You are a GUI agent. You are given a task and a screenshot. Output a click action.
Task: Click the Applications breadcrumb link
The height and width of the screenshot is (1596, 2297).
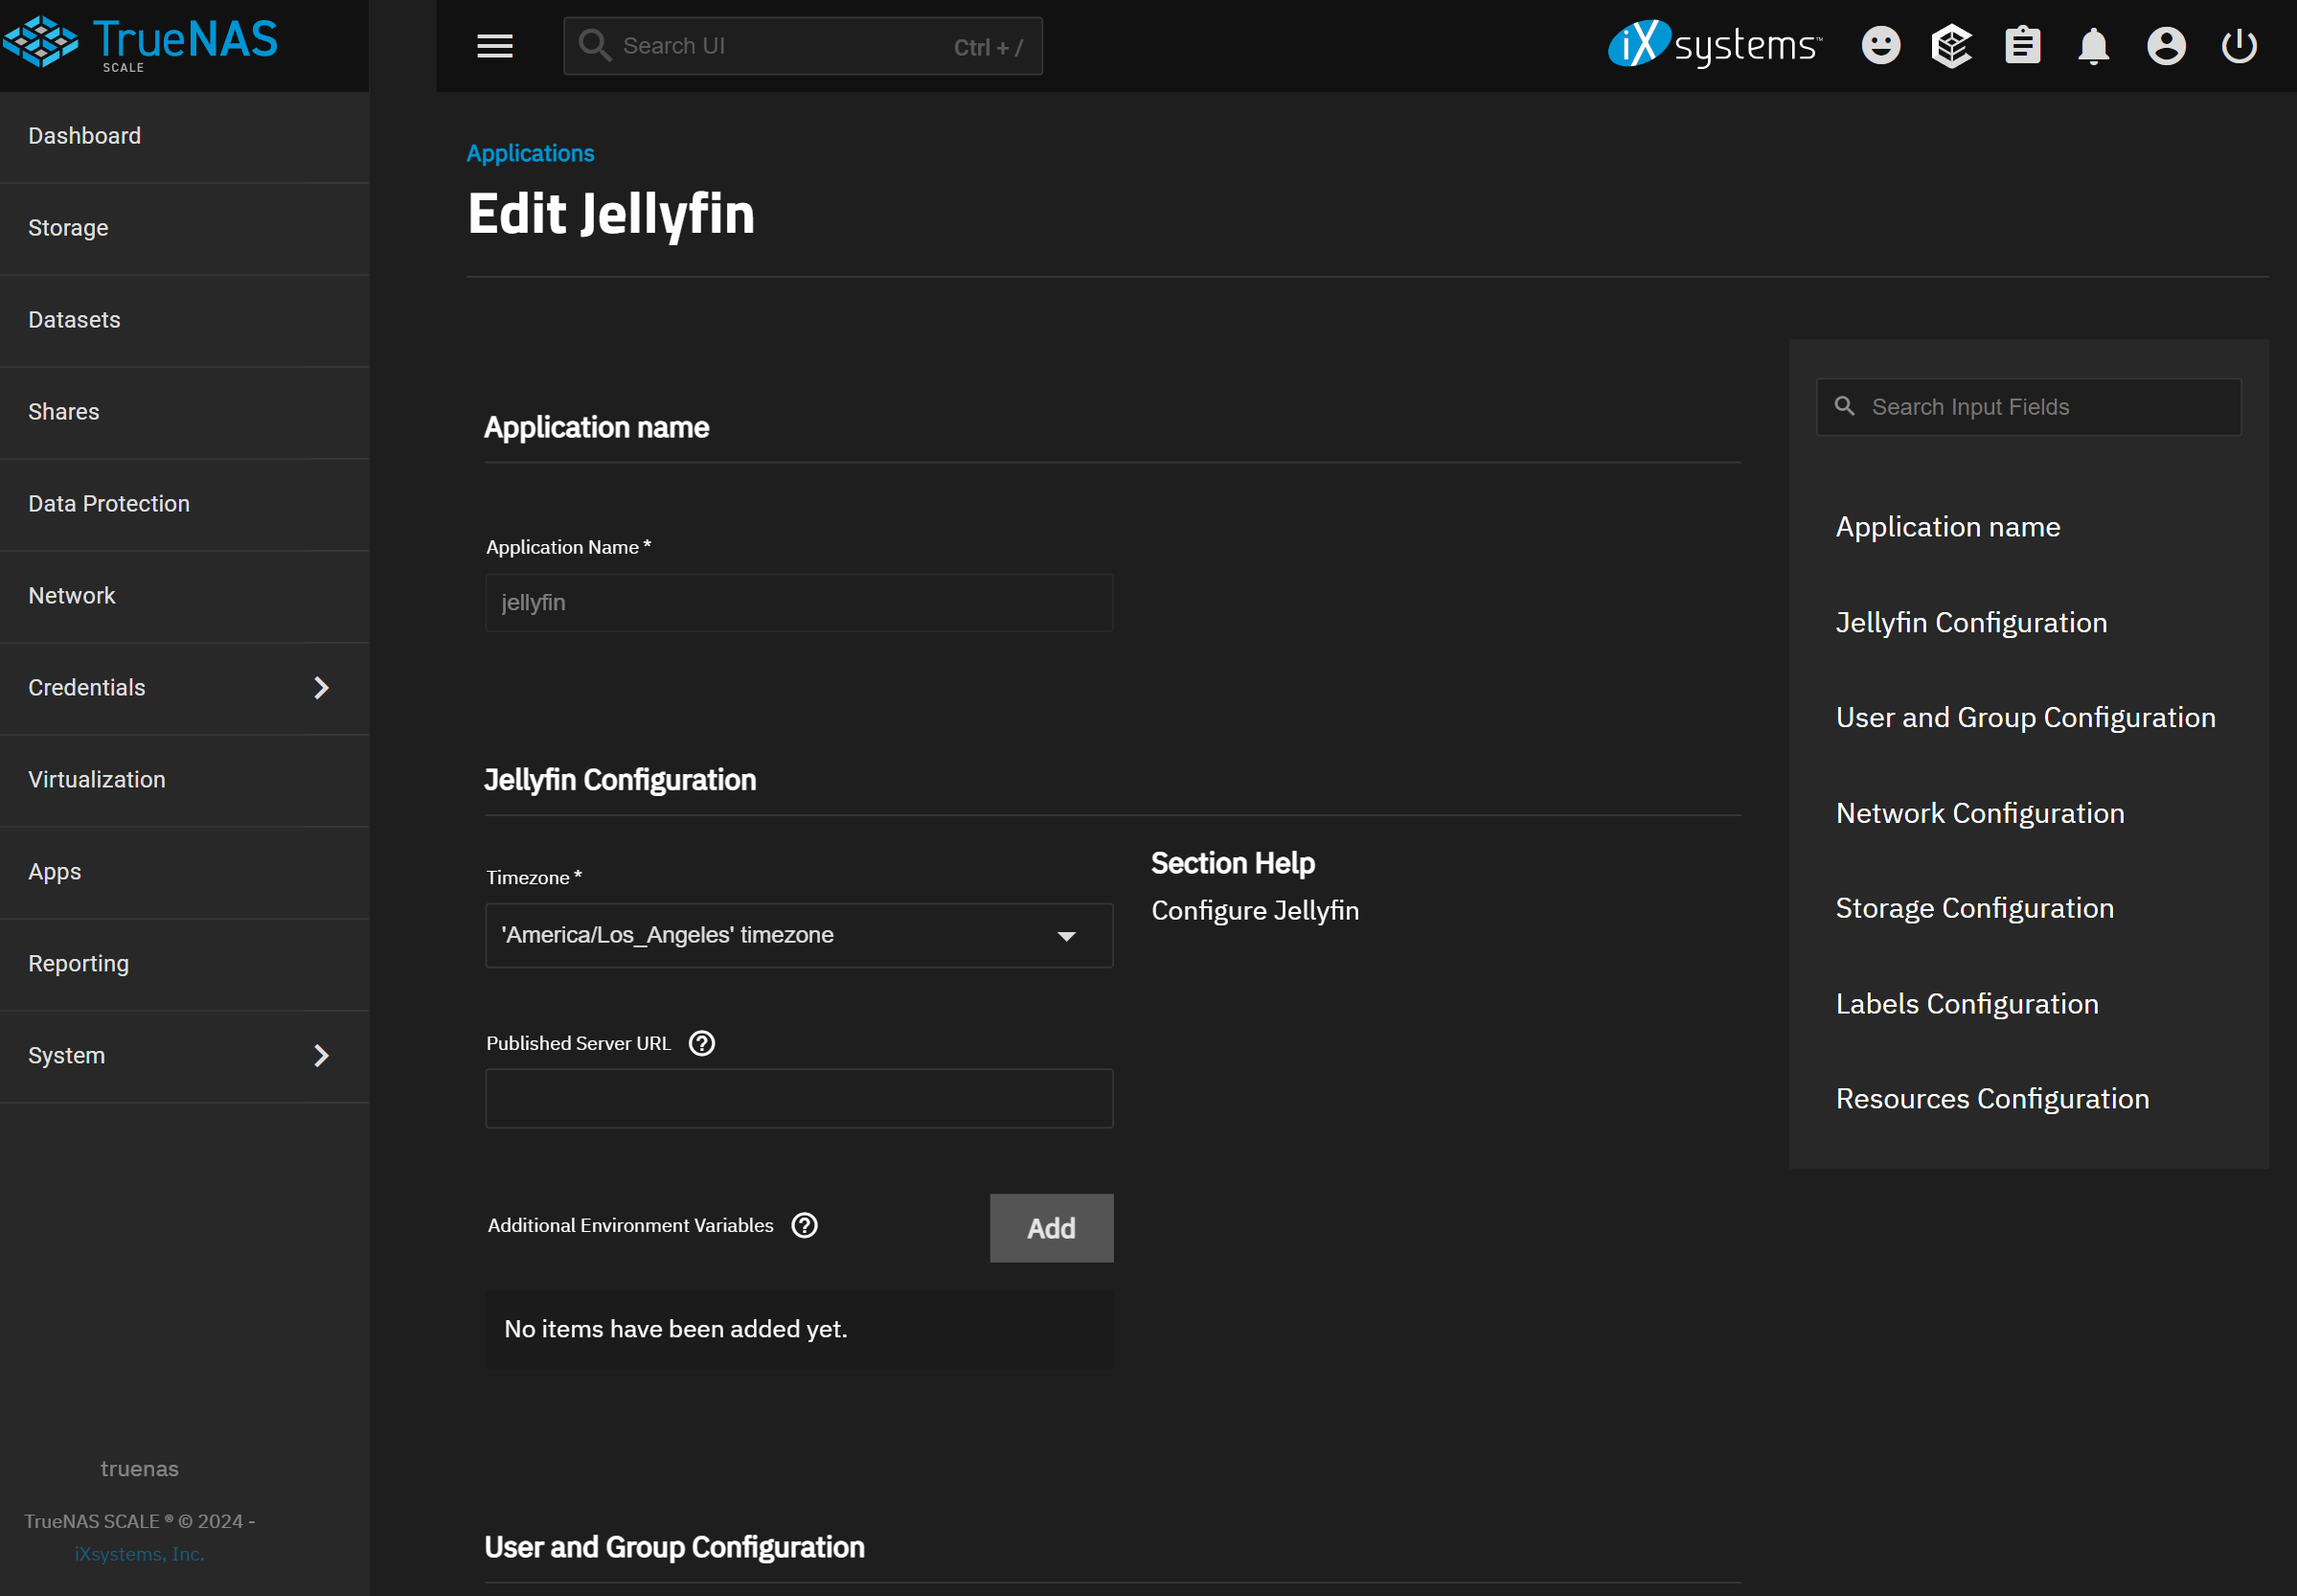pyautogui.click(x=530, y=153)
